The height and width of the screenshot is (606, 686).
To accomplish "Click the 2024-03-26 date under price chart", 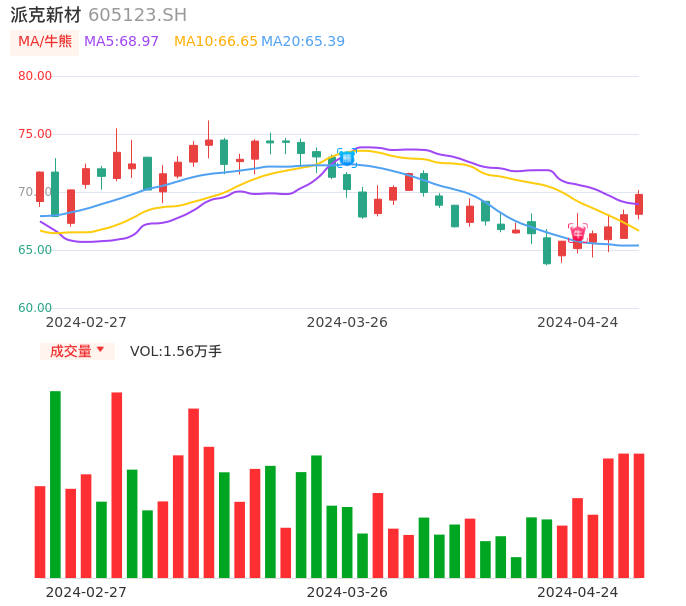I will point(347,322).
